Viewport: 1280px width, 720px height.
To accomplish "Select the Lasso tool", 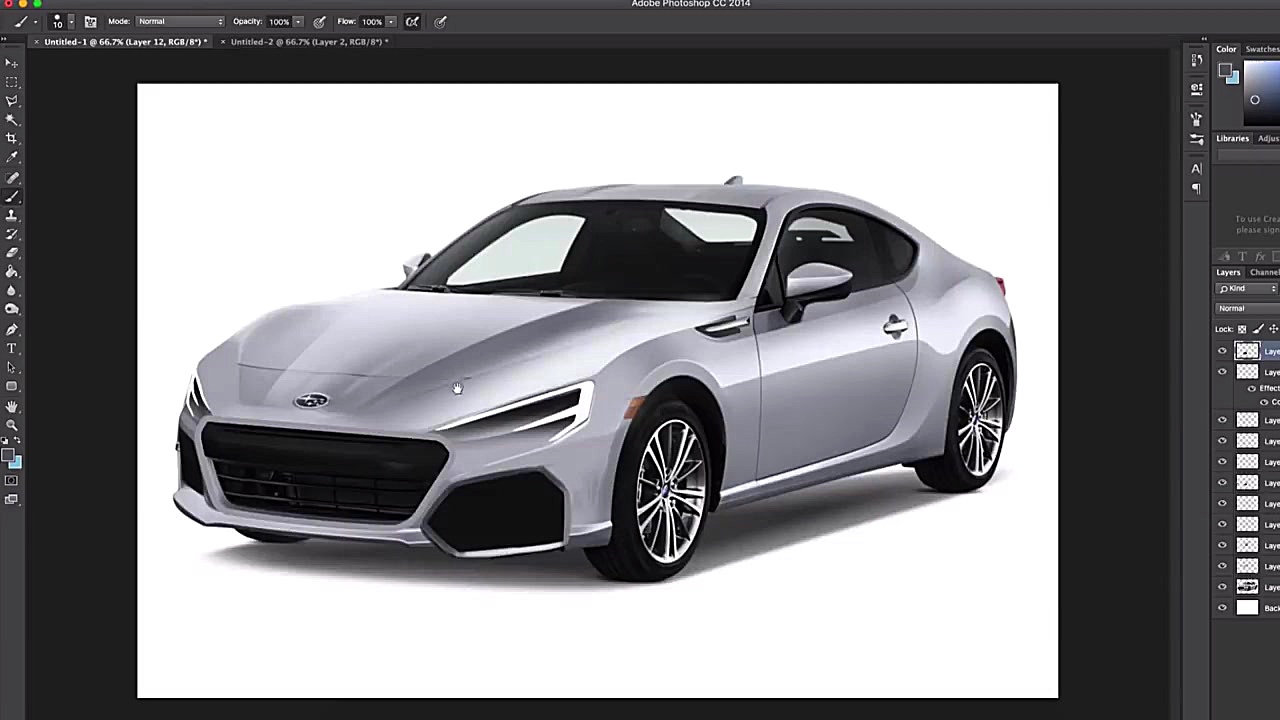I will [12, 100].
